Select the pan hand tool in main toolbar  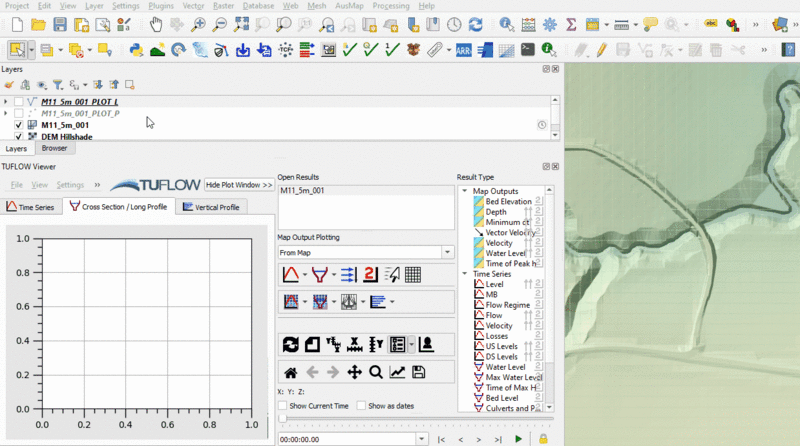pyautogui.click(x=157, y=24)
